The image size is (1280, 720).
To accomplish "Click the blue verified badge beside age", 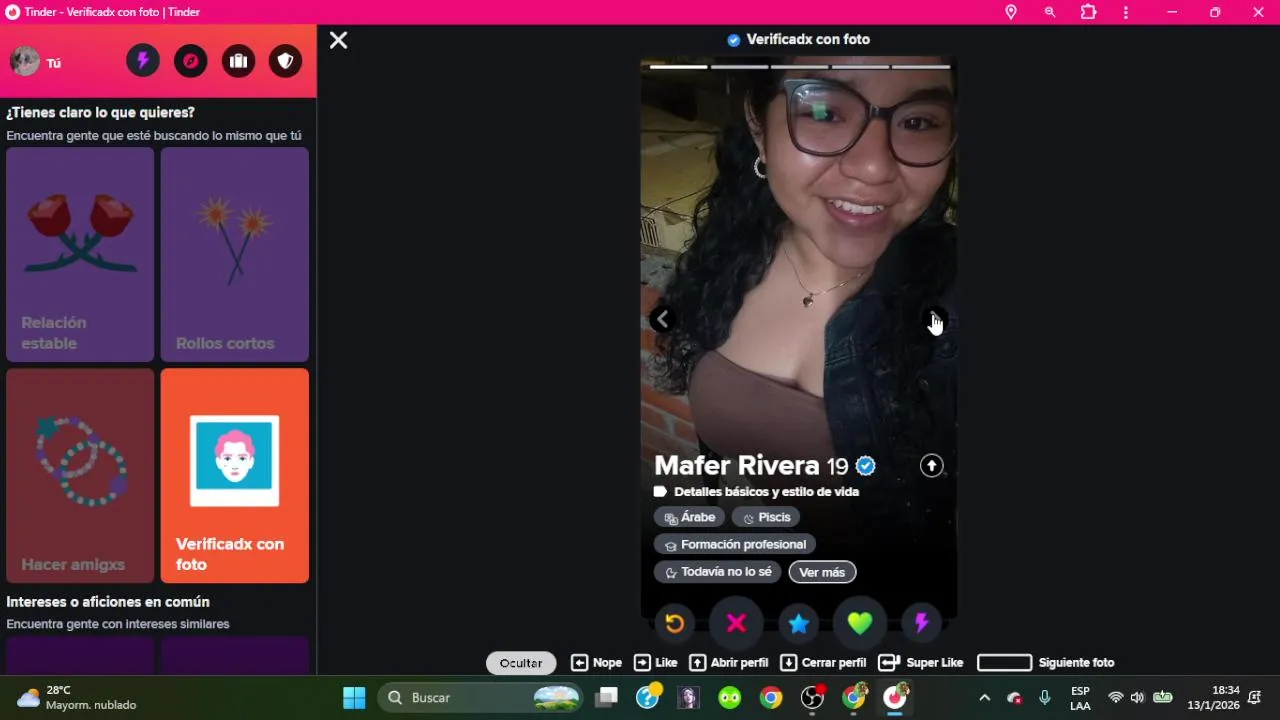I will point(866,466).
